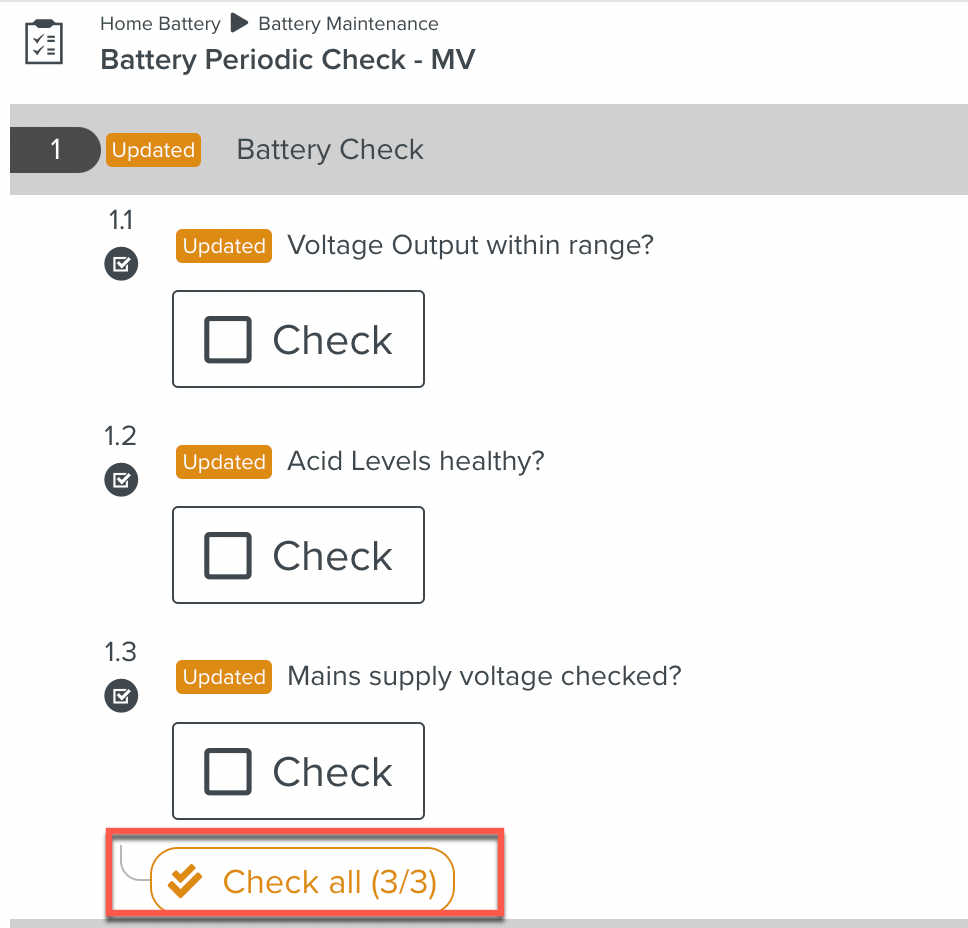
Task: Click the Updated badge on Acid Levels question
Action: pyautogui.click(x=224, y=462)
